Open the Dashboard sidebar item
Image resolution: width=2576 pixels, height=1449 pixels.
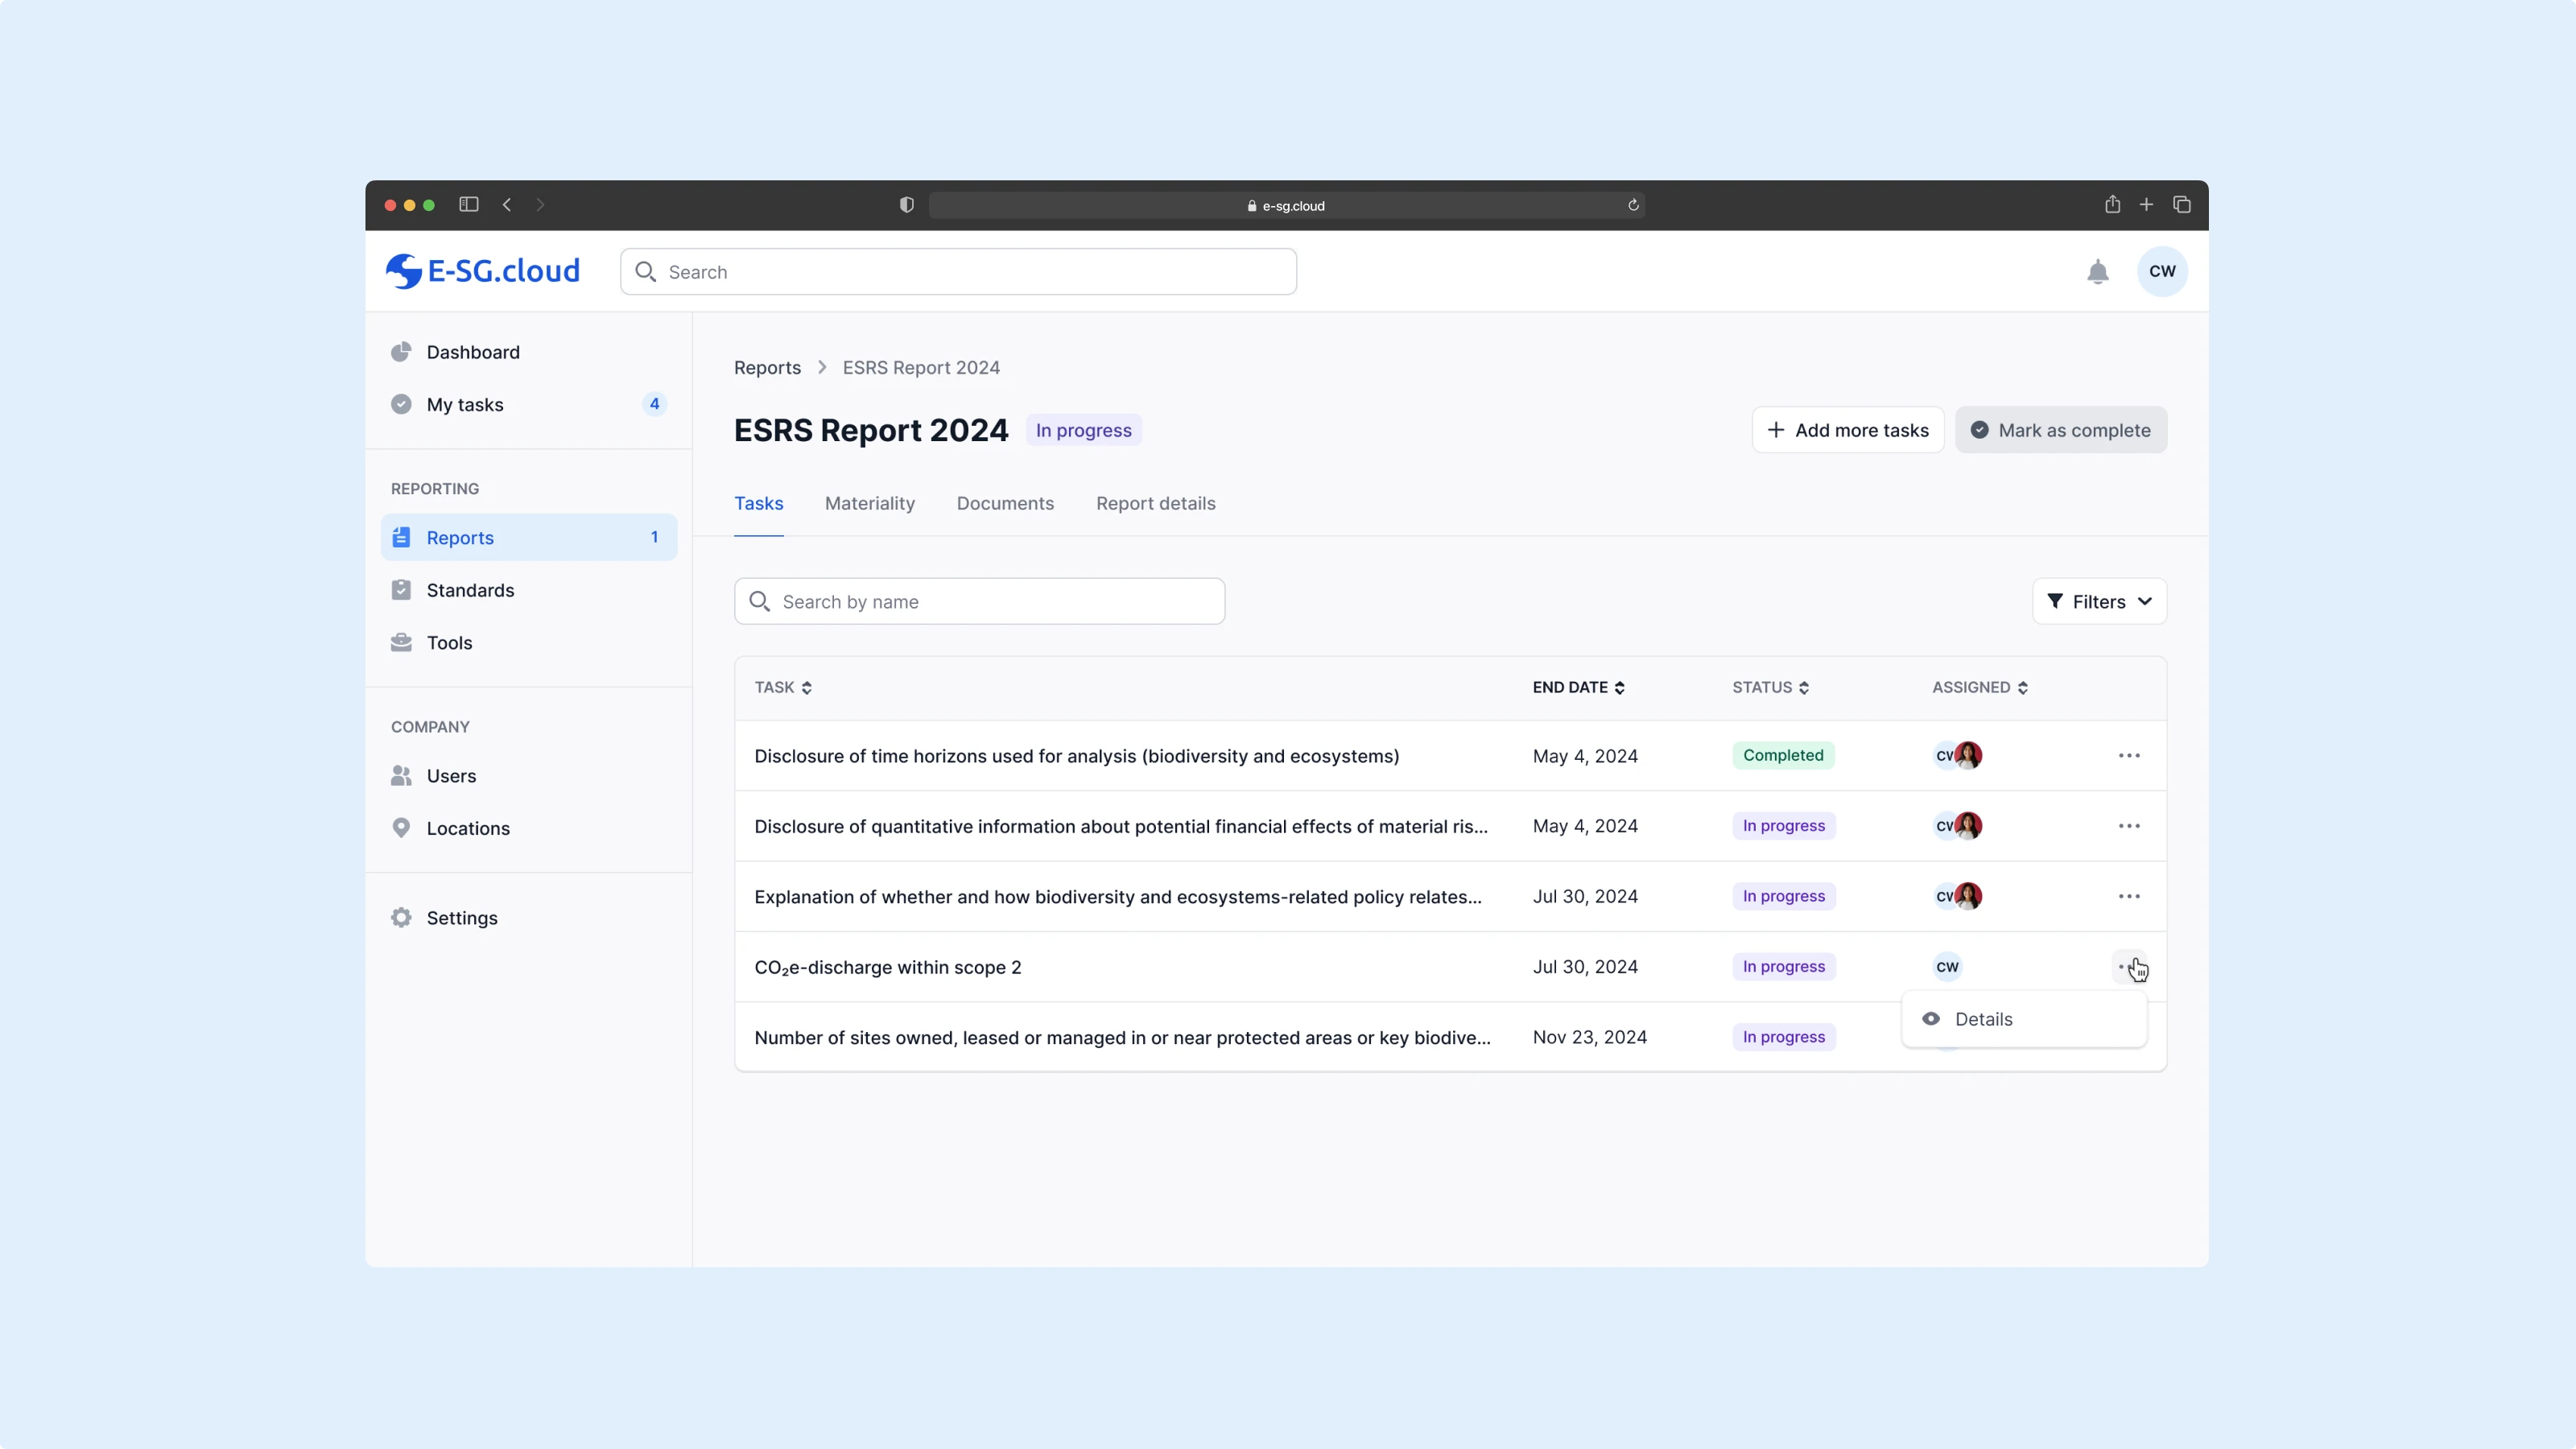click(x=473, y=352)
